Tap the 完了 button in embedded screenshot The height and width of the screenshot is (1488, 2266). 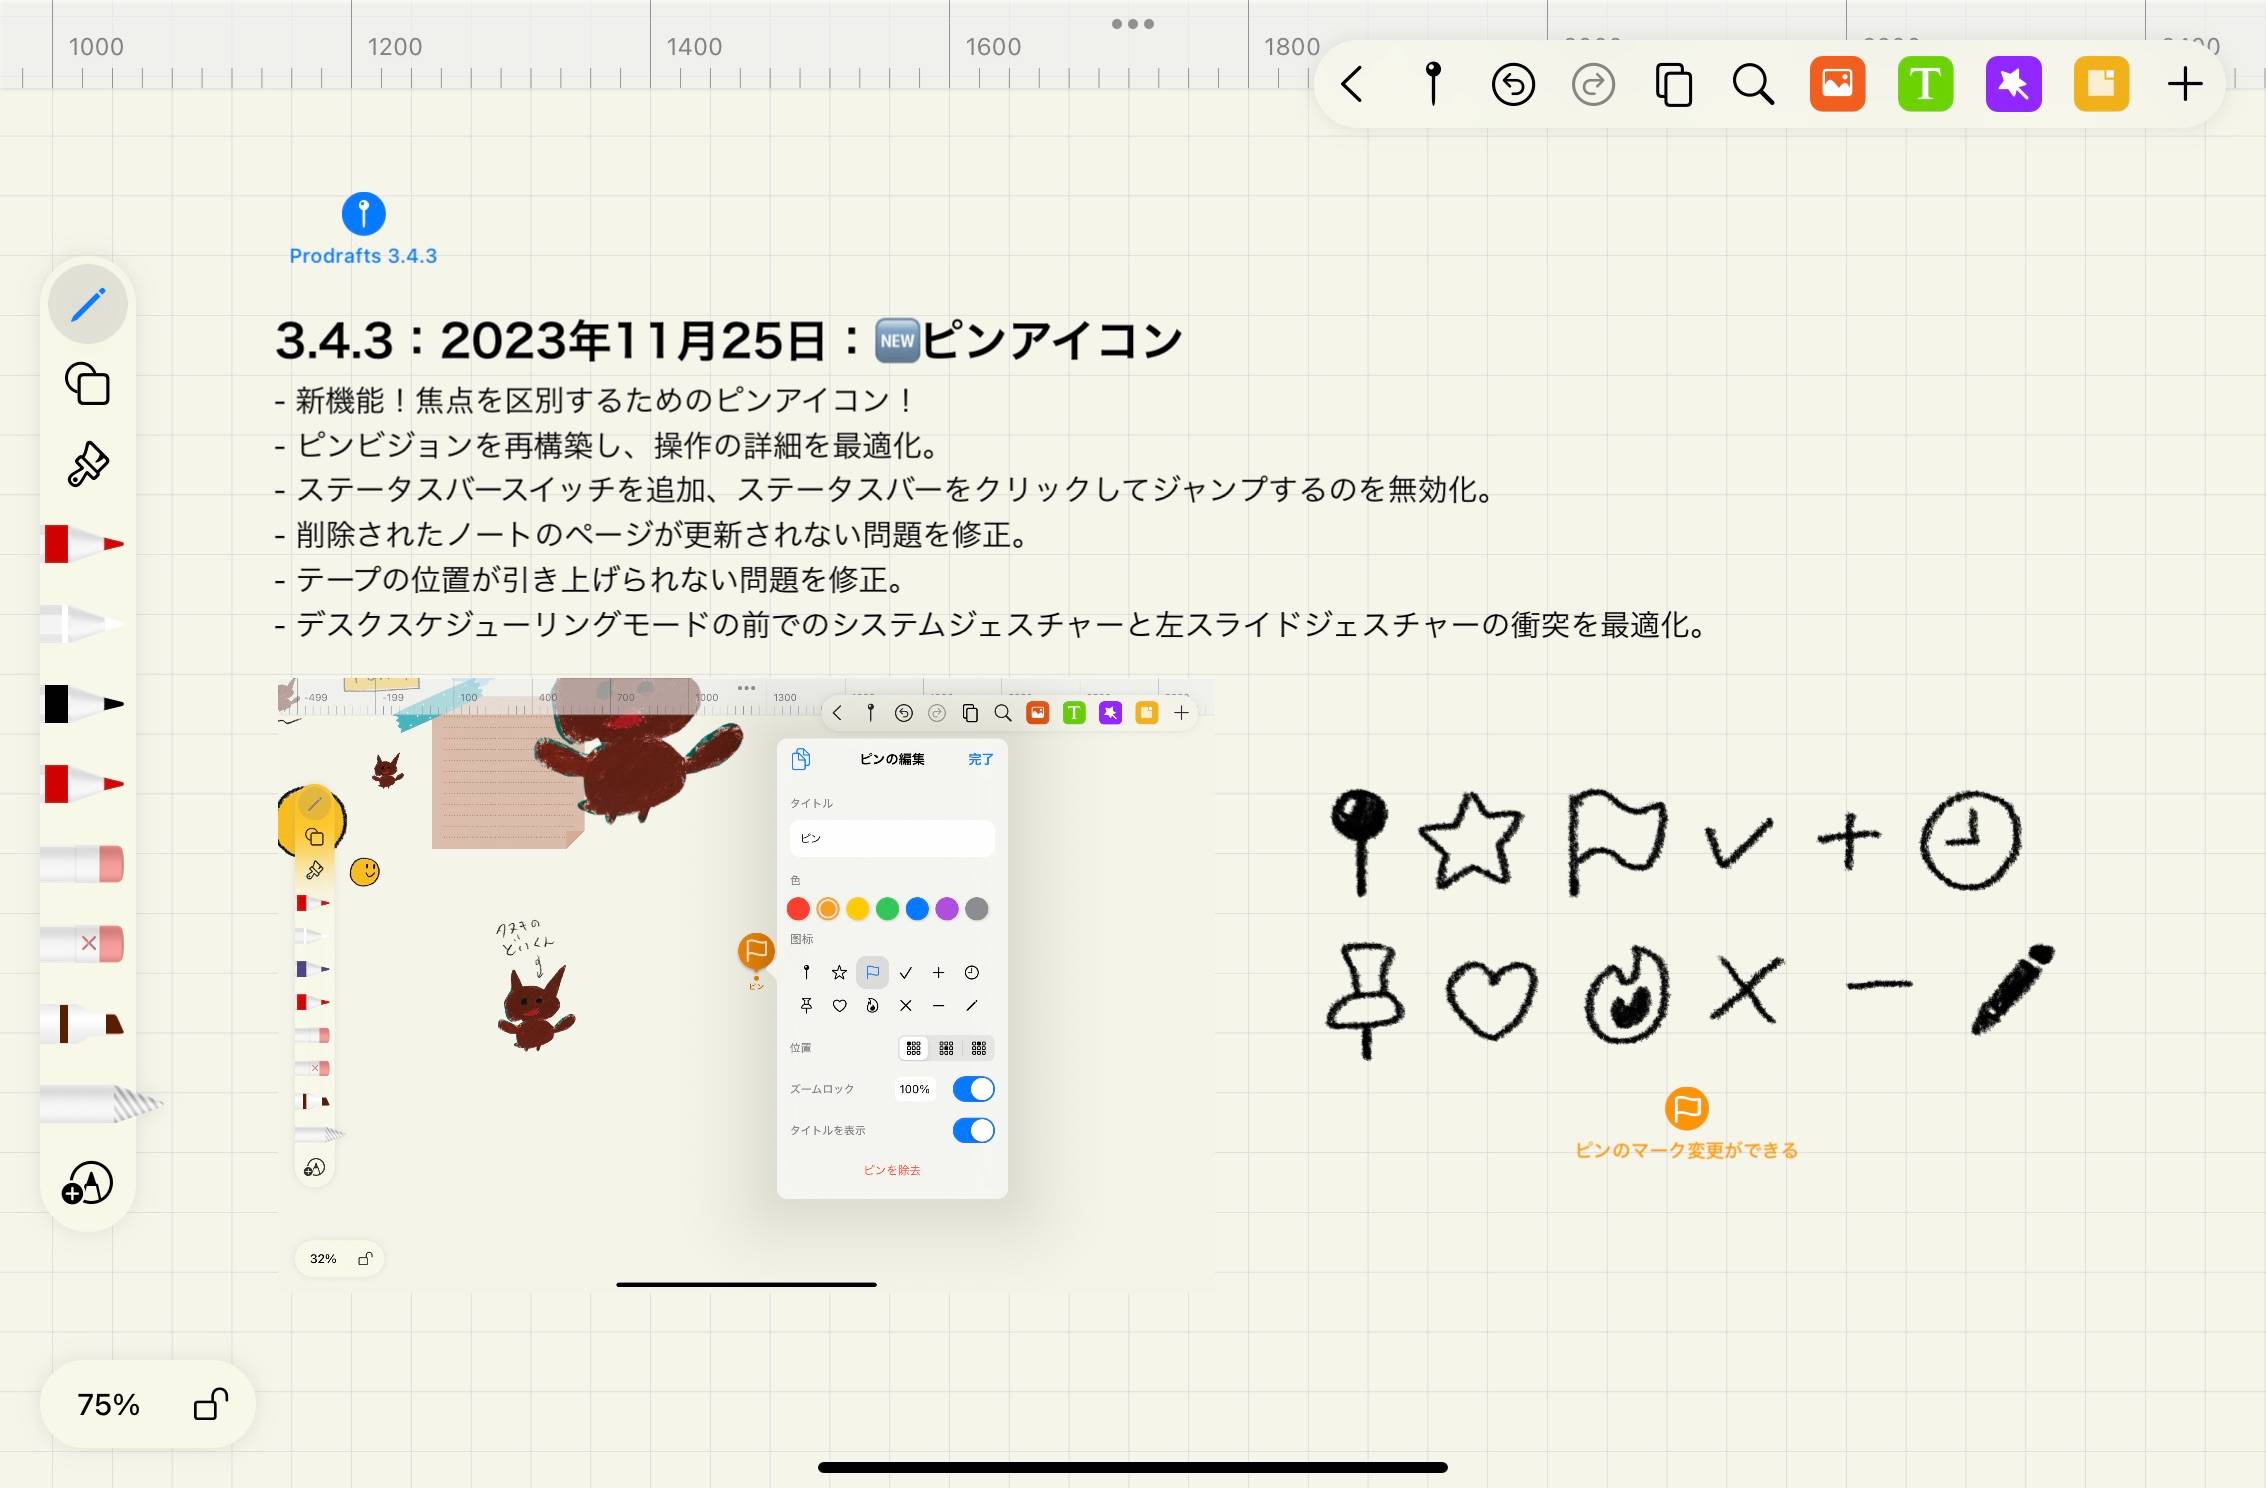981,760
